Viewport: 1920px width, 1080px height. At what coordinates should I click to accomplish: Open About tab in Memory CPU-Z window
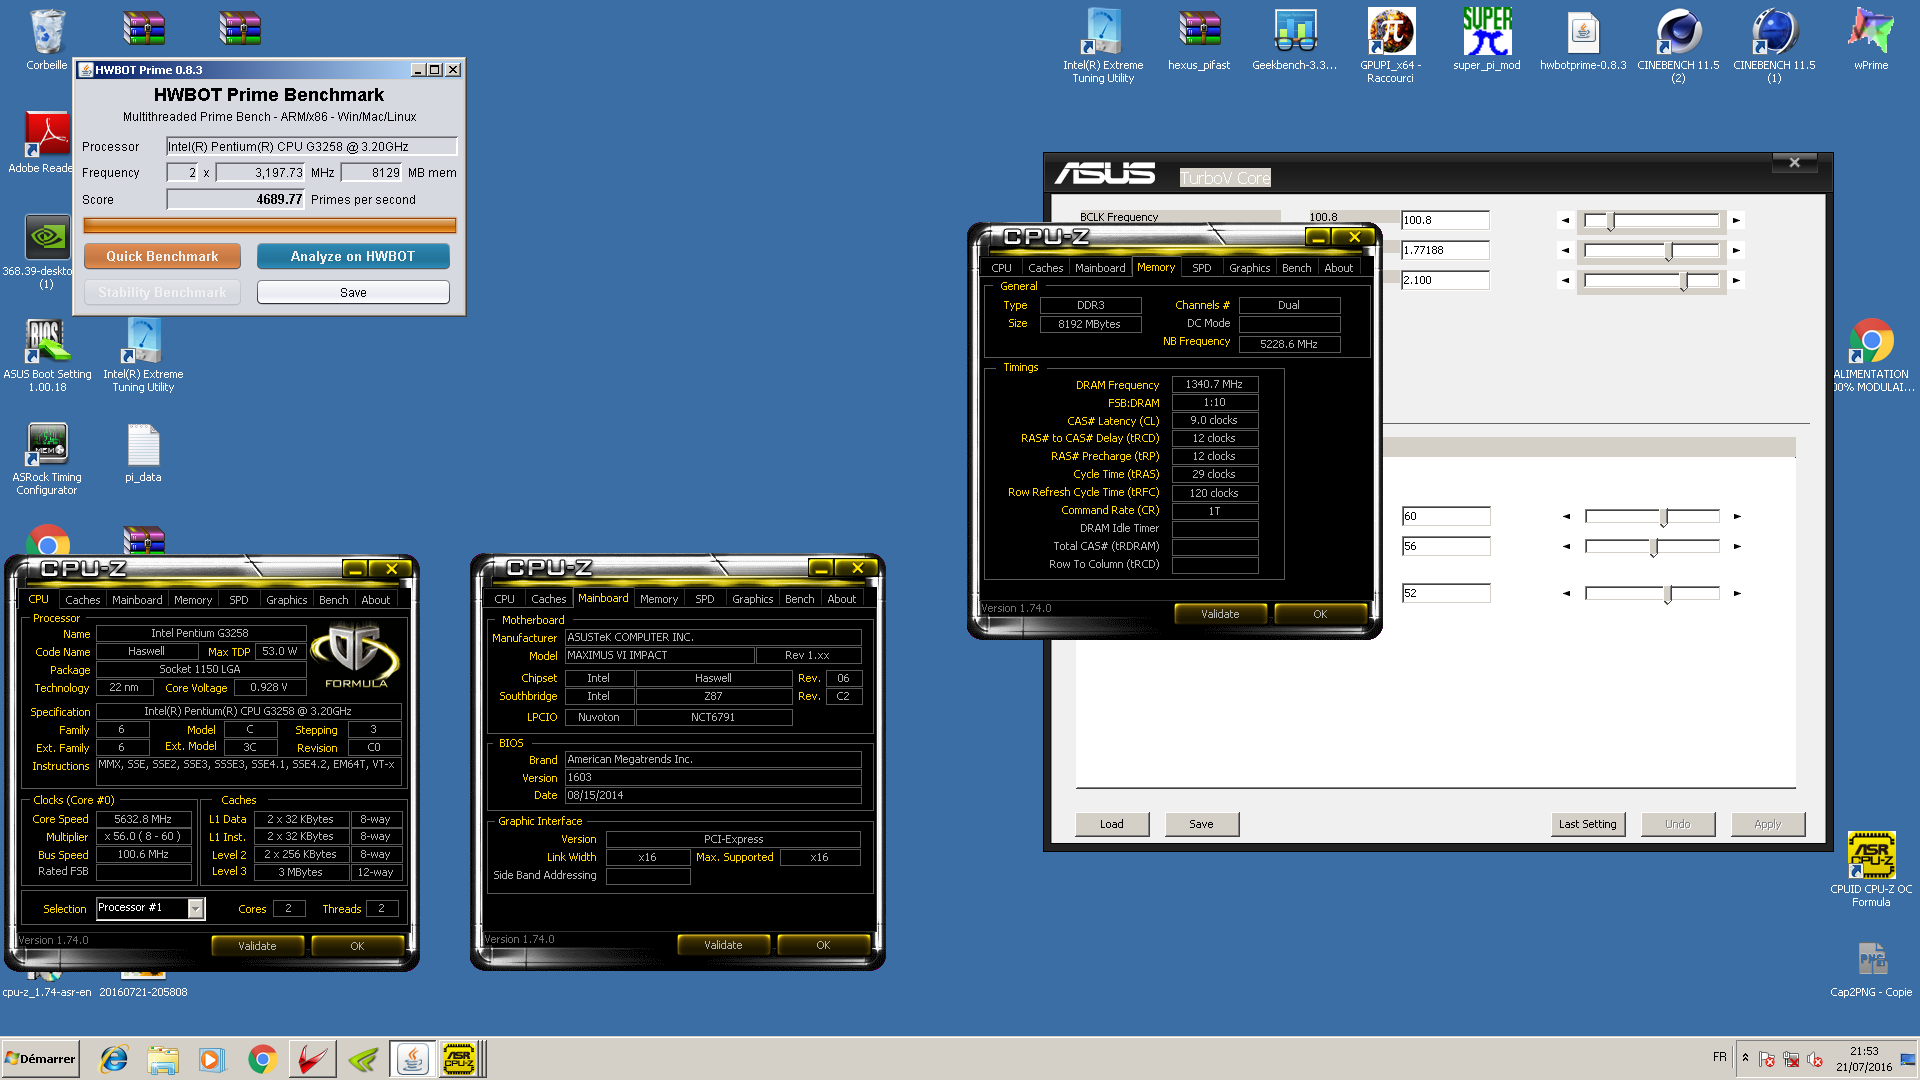coord(1338,268)
